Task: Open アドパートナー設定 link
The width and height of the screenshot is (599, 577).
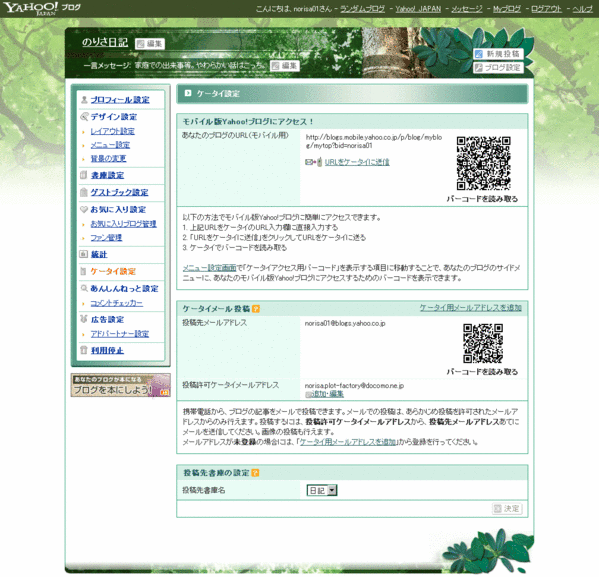Action: pyautogui.click(x=120, y=334)
